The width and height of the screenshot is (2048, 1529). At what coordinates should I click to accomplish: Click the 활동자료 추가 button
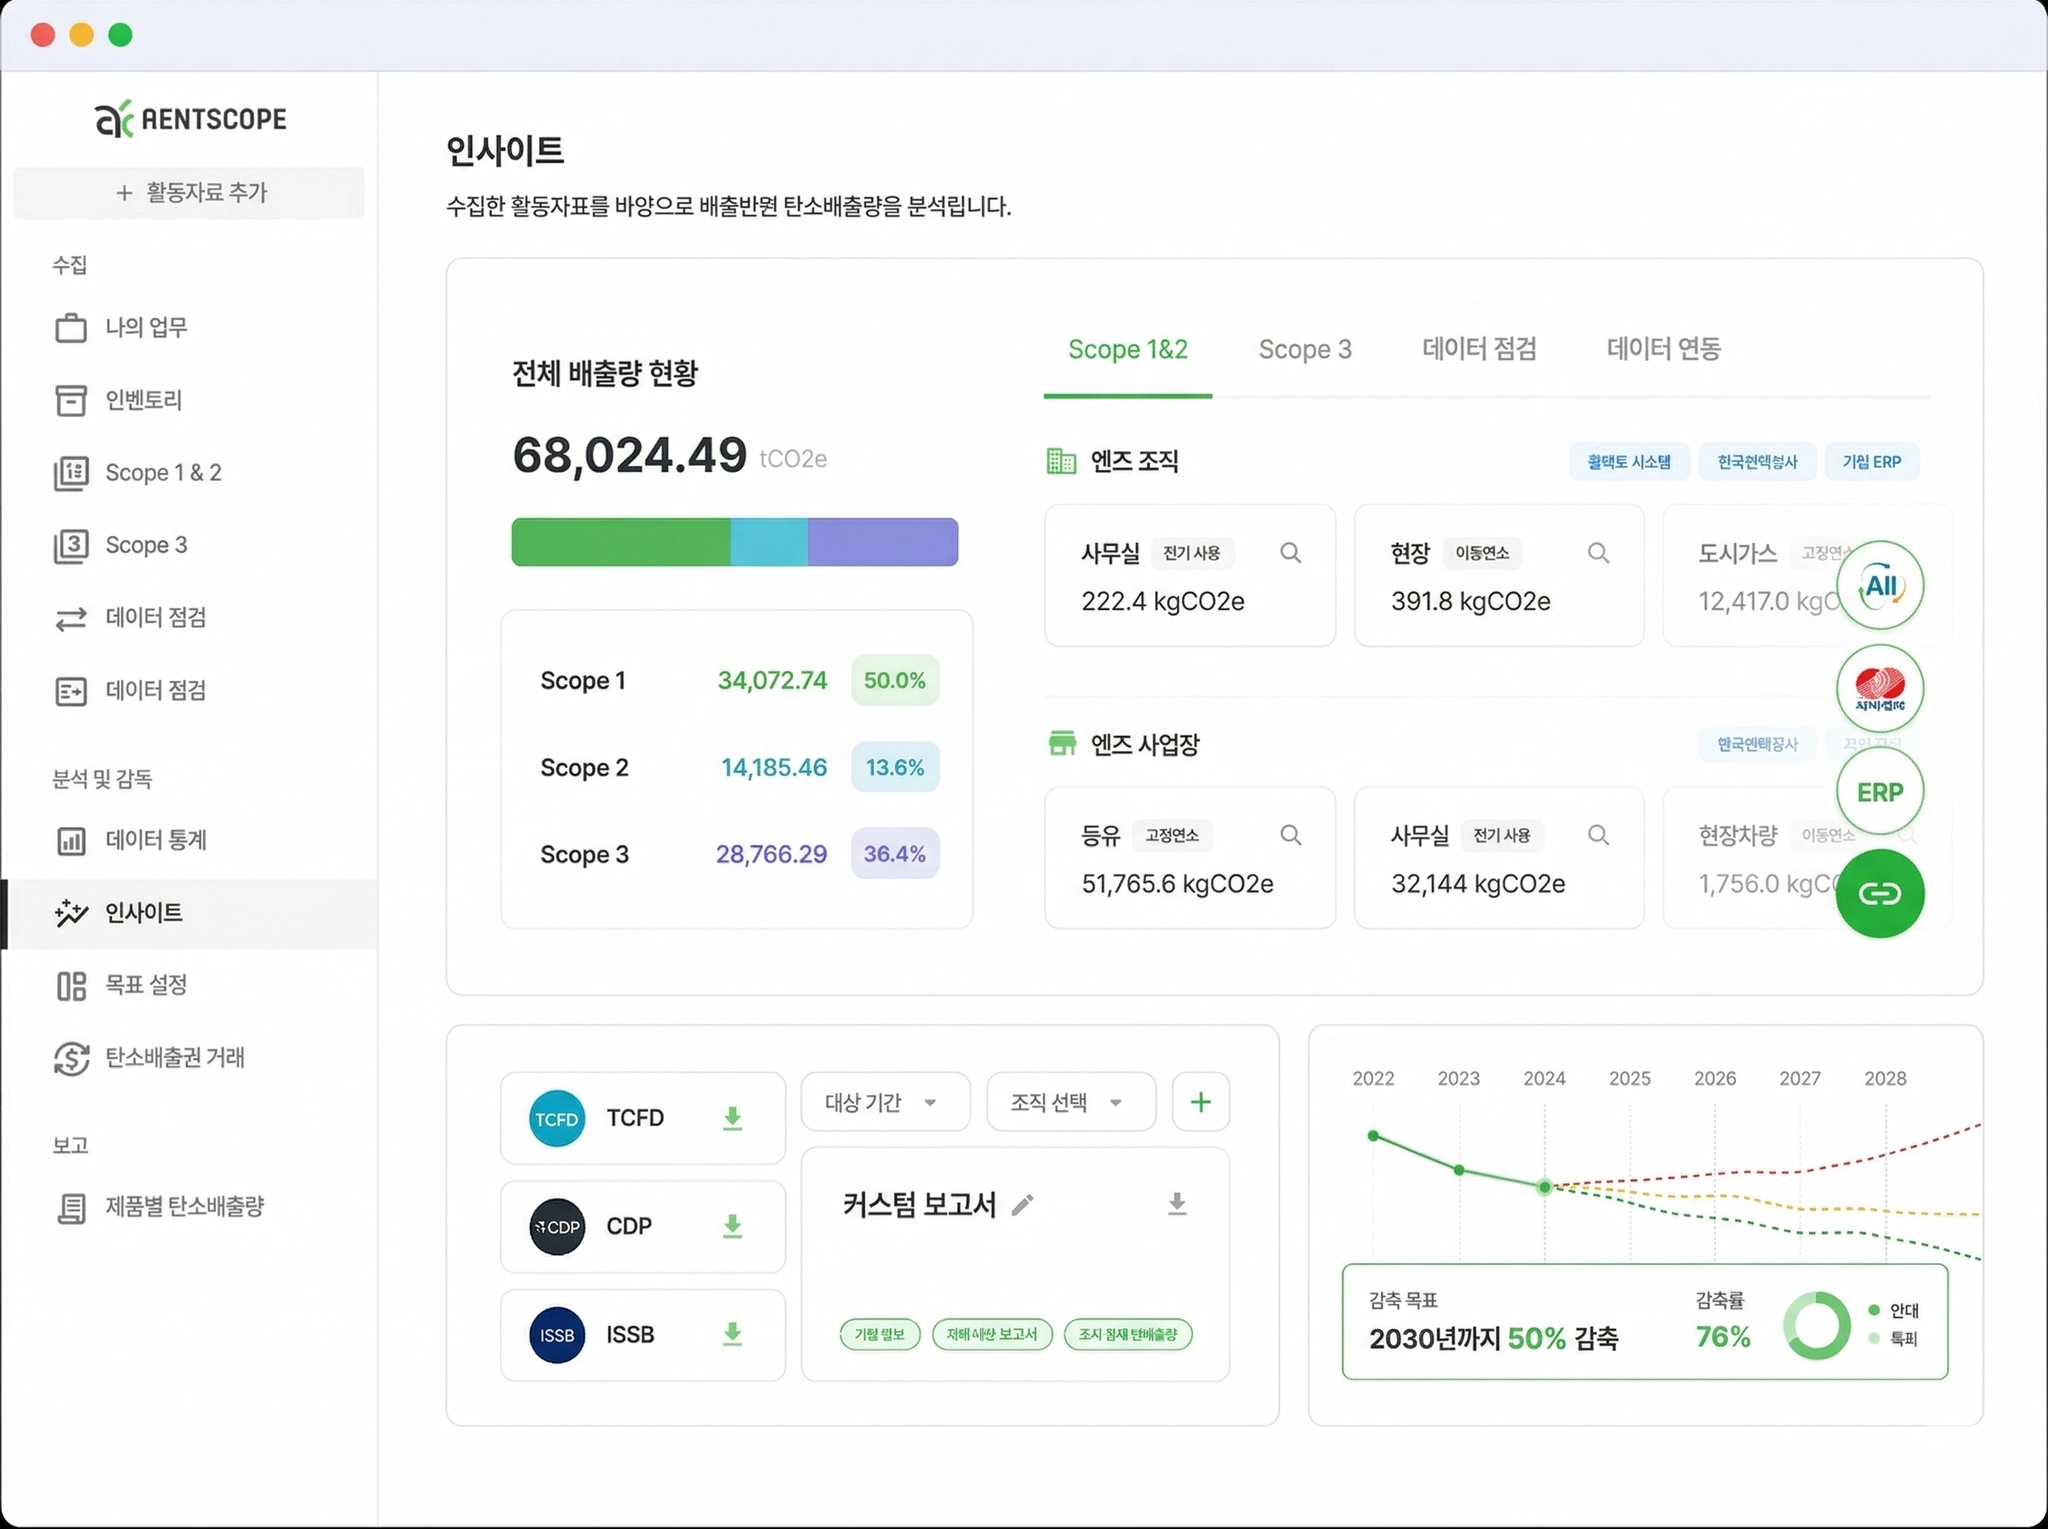click(189, 192)
